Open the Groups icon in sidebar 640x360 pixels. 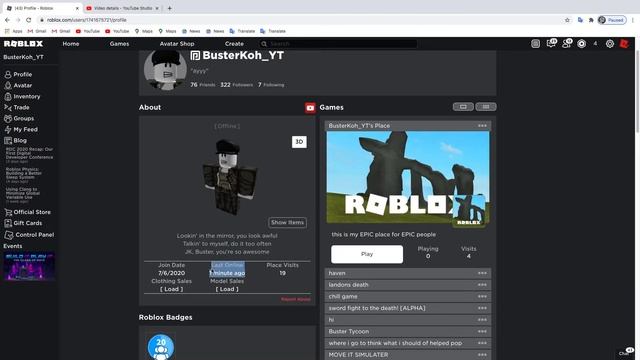[x=8, y=118]
